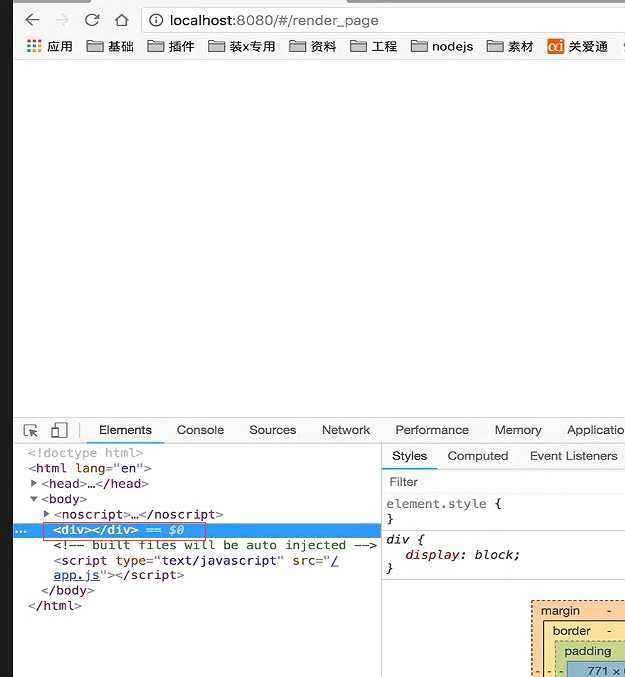Open the 资料 bookmark folder
Screen dimensions: 625x677
click(x=312, y=46)
